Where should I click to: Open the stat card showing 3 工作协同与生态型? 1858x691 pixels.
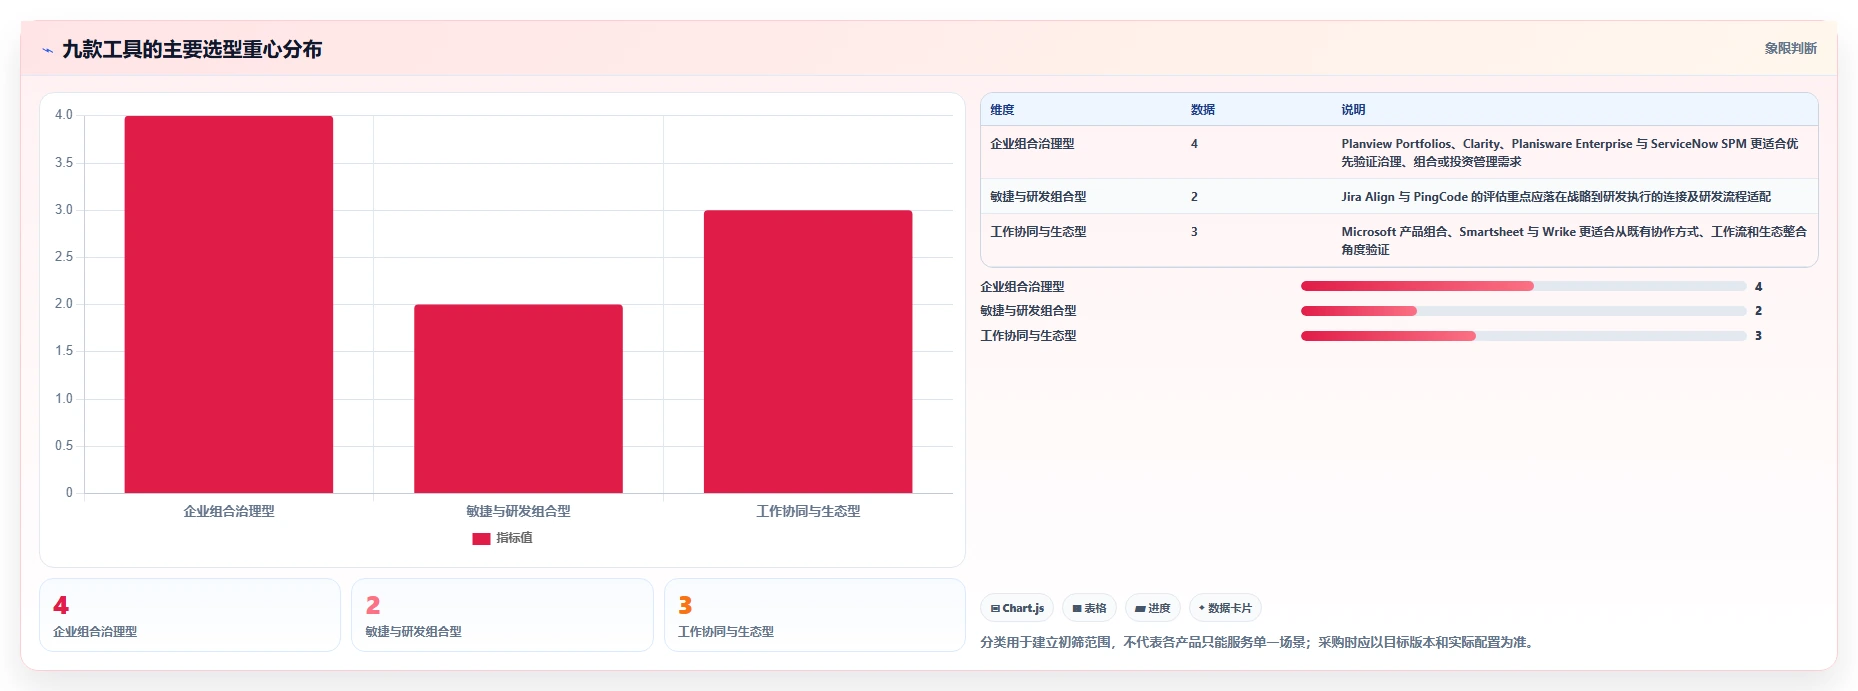tap(815, 615)
